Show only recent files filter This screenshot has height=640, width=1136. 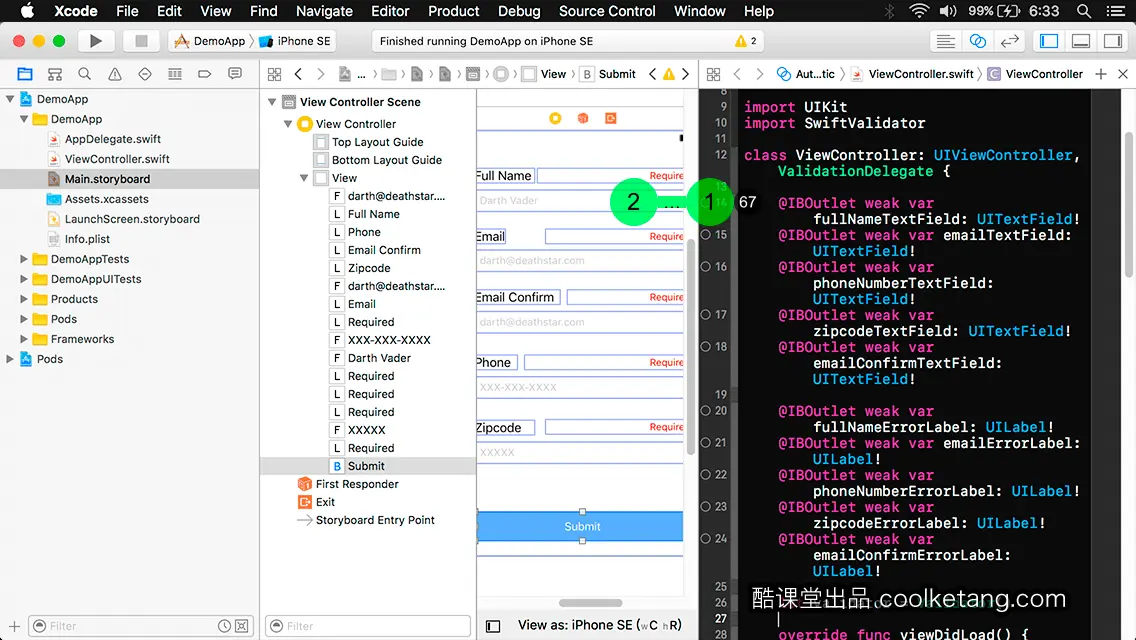coord(225,626)
